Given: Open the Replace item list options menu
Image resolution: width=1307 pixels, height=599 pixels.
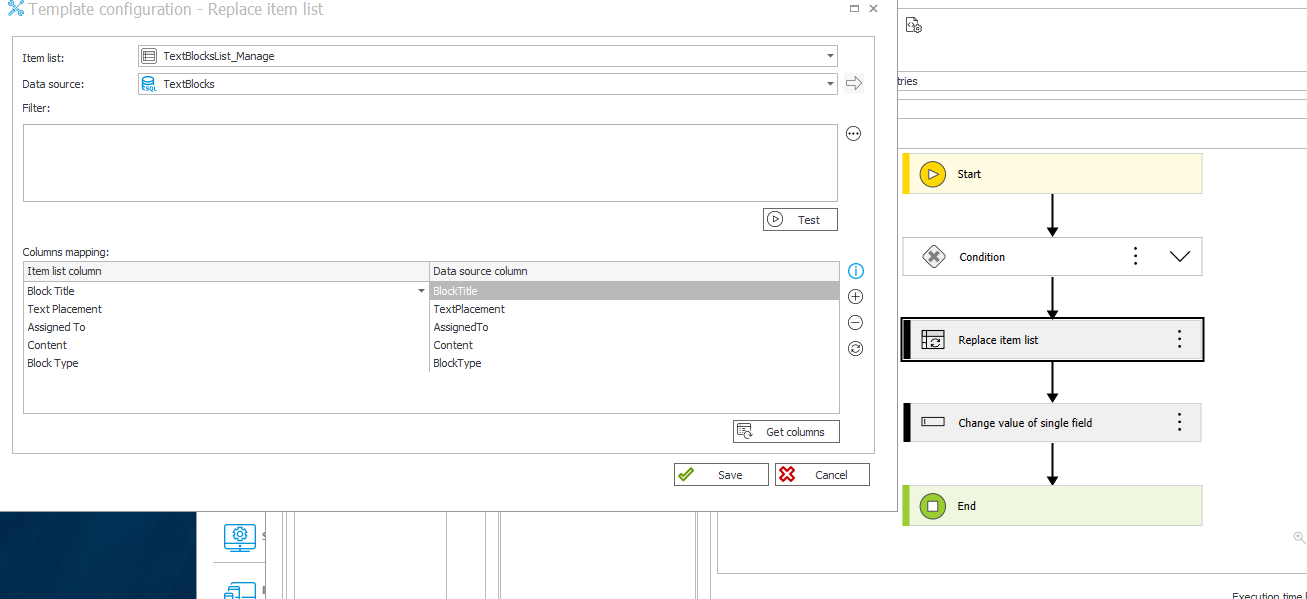Looking at the screenshot, I should point(1179,339).
